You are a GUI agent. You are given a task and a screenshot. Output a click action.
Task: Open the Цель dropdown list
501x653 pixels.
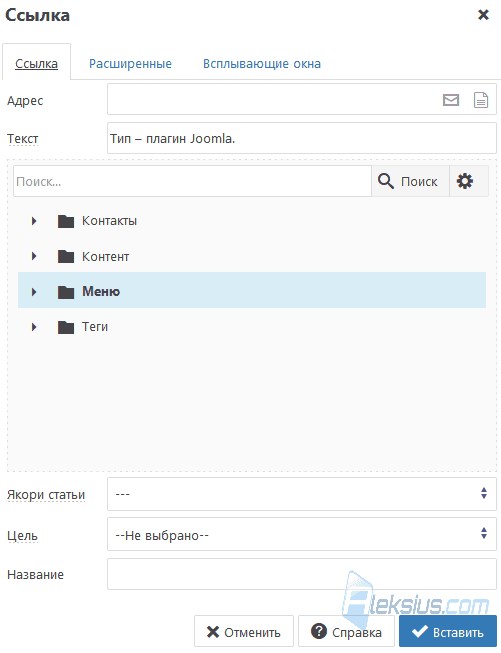[302, 534]
